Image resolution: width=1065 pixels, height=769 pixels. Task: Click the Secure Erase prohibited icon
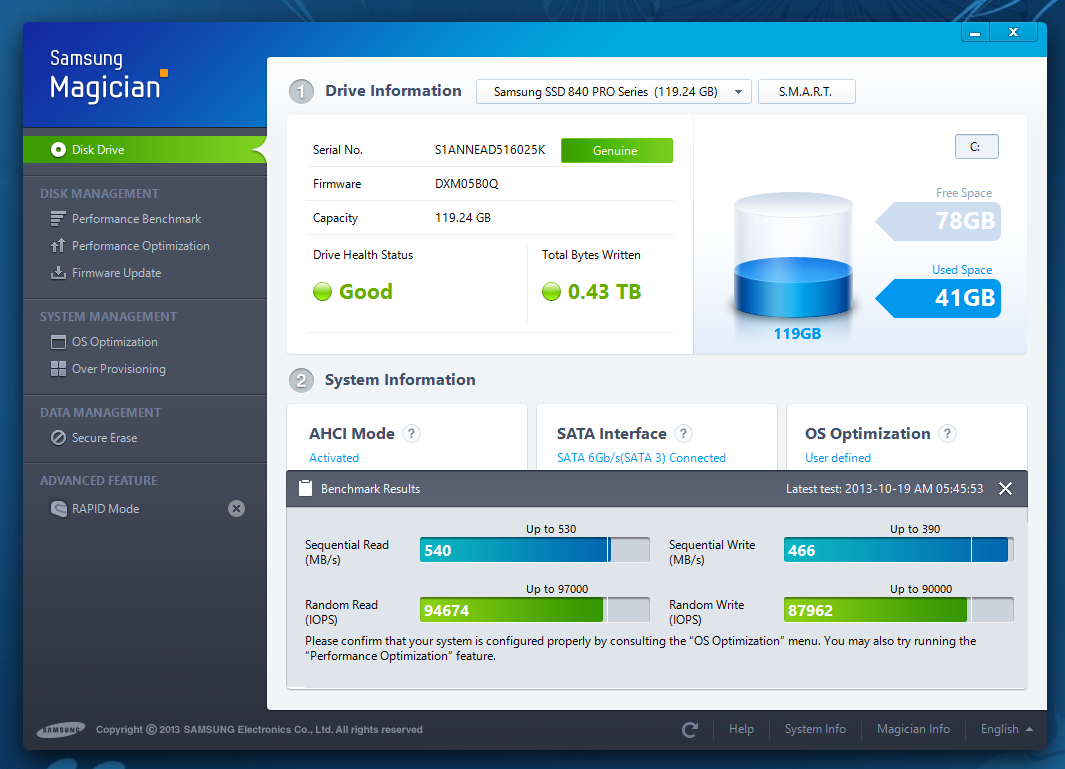[x=58, y=437]
